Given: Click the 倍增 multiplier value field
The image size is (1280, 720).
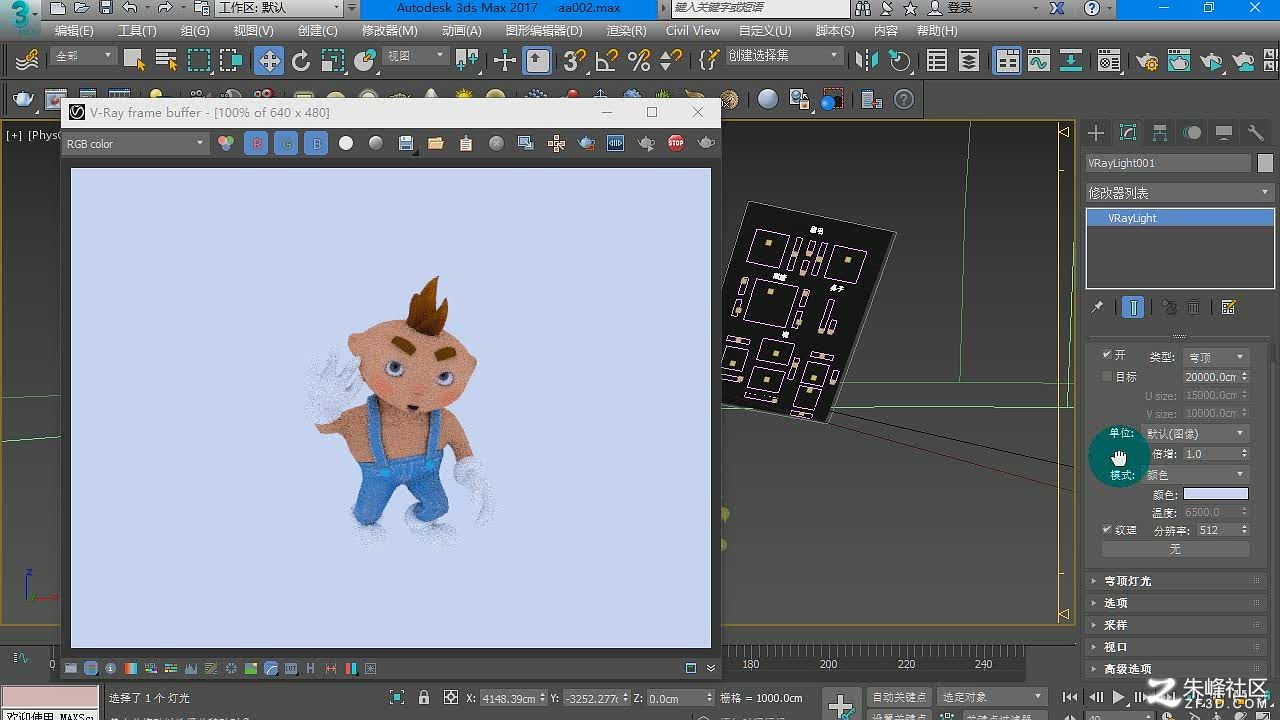Looking at the screenshot, I should (x=1210, y=454).
